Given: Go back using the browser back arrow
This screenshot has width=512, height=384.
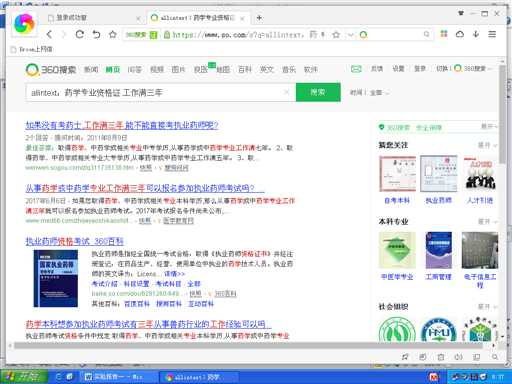Looking at the screenshot, I should (49, 34).
